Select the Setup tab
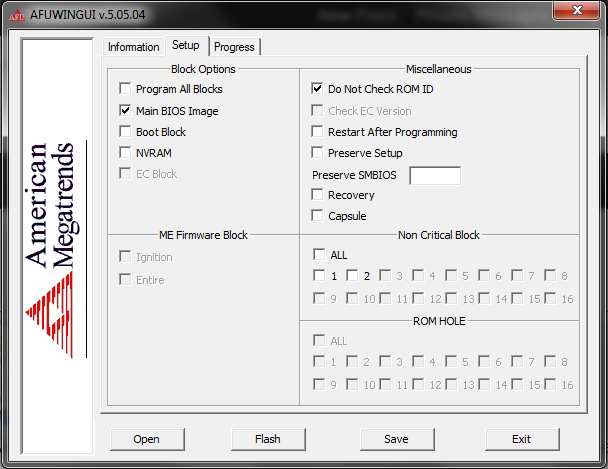 (186, 45)
